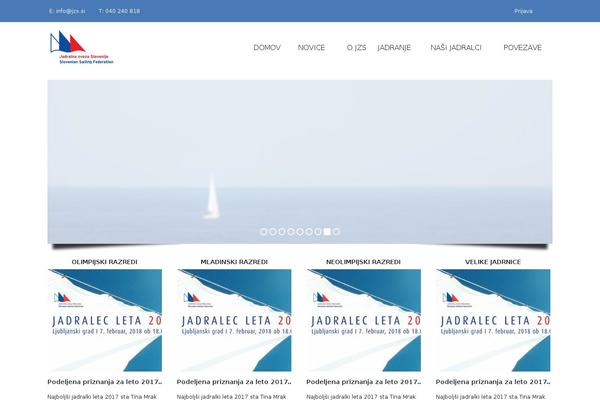Open the POVEZAVE menu item
Screen dimensions: 600x400
522,47
